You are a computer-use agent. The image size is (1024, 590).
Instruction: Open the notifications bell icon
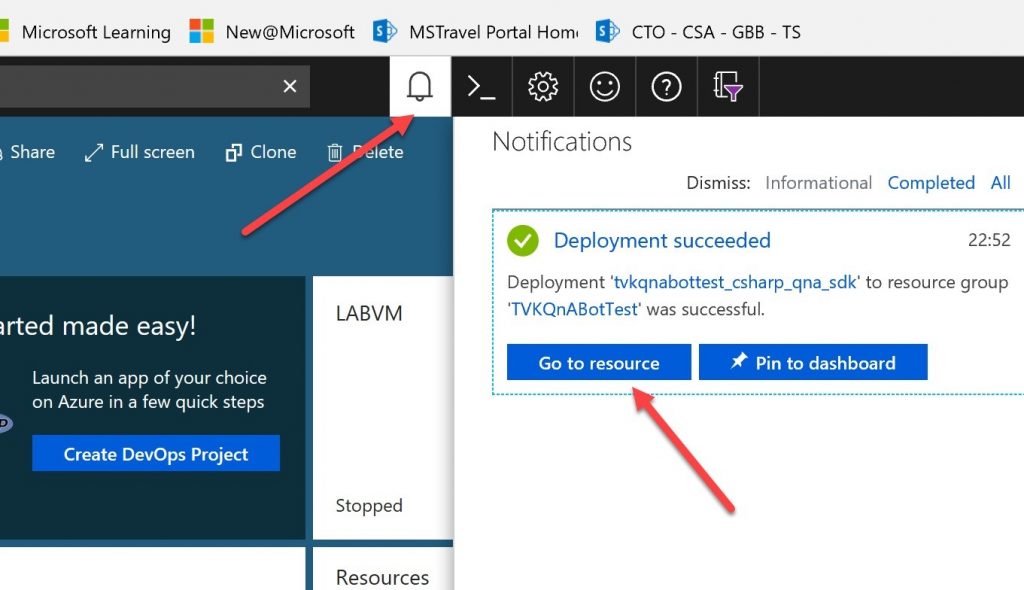[x=420, y=86]
